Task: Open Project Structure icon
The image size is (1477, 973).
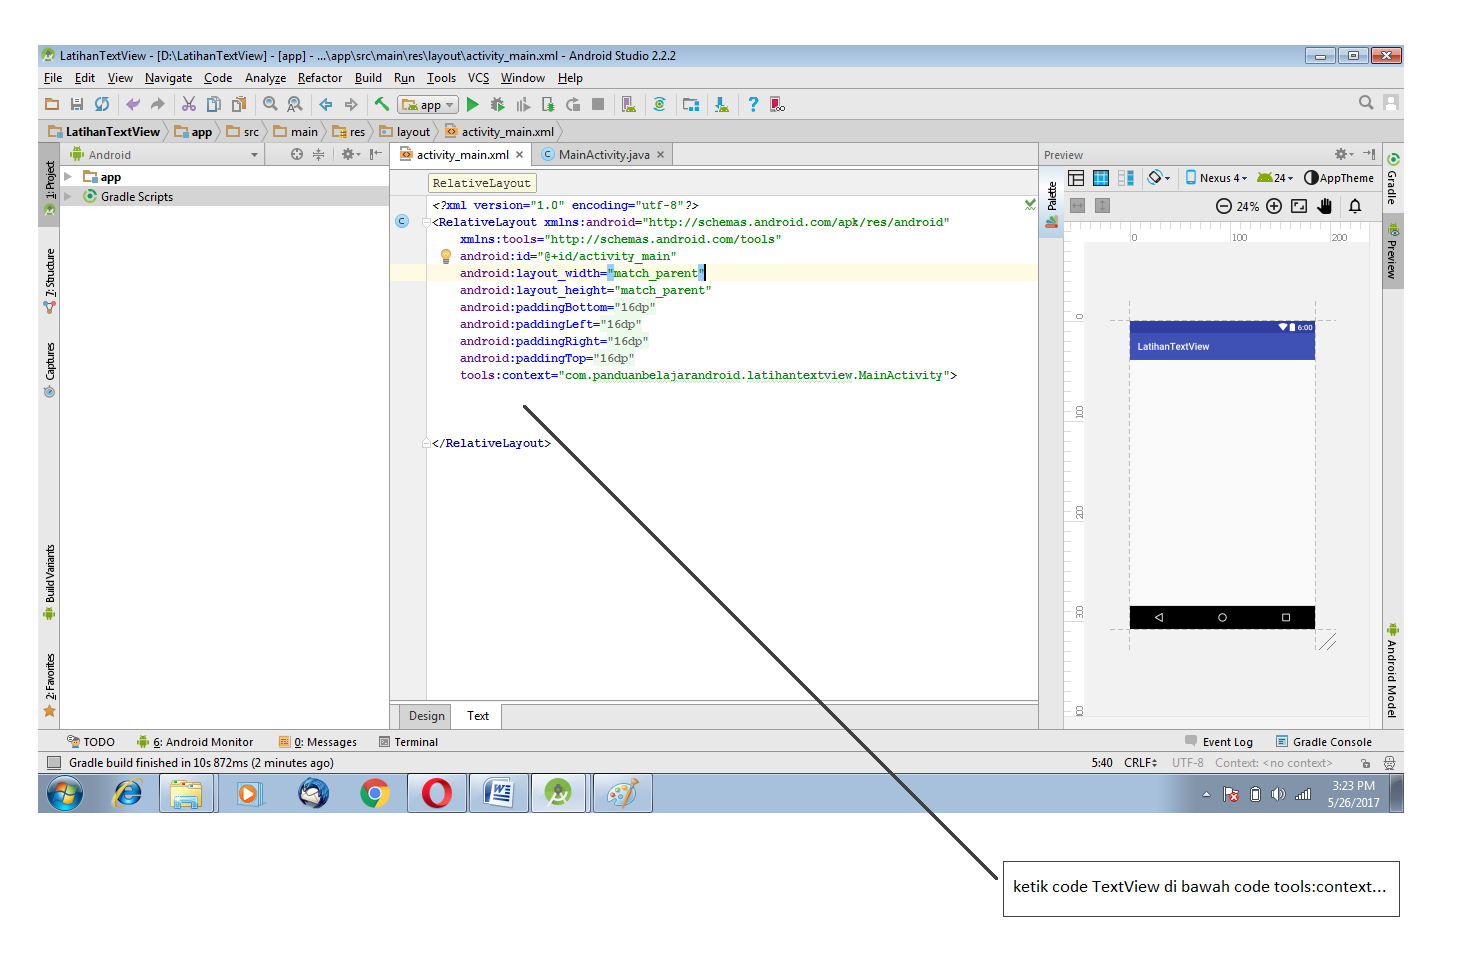Action: tap(691, 104)
